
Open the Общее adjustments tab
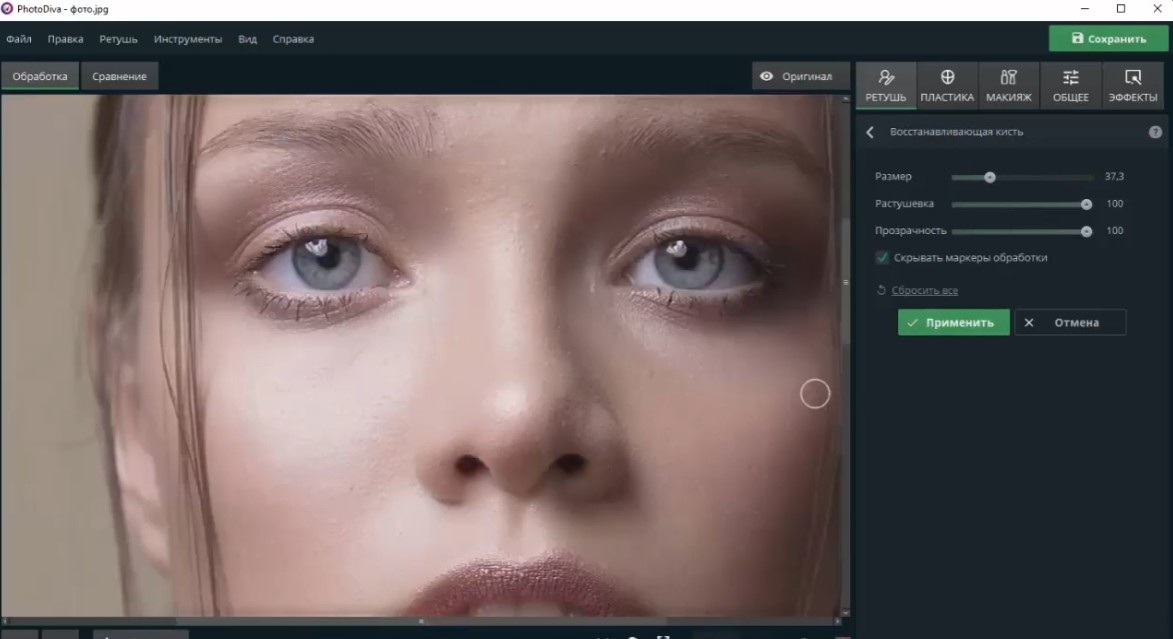point(1071,85)
